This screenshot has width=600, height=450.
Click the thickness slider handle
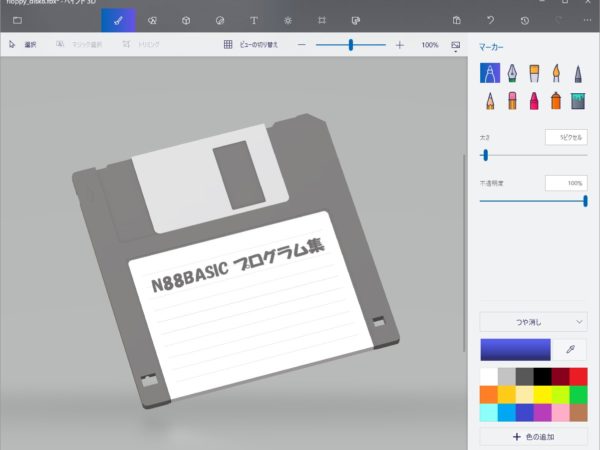485,155
